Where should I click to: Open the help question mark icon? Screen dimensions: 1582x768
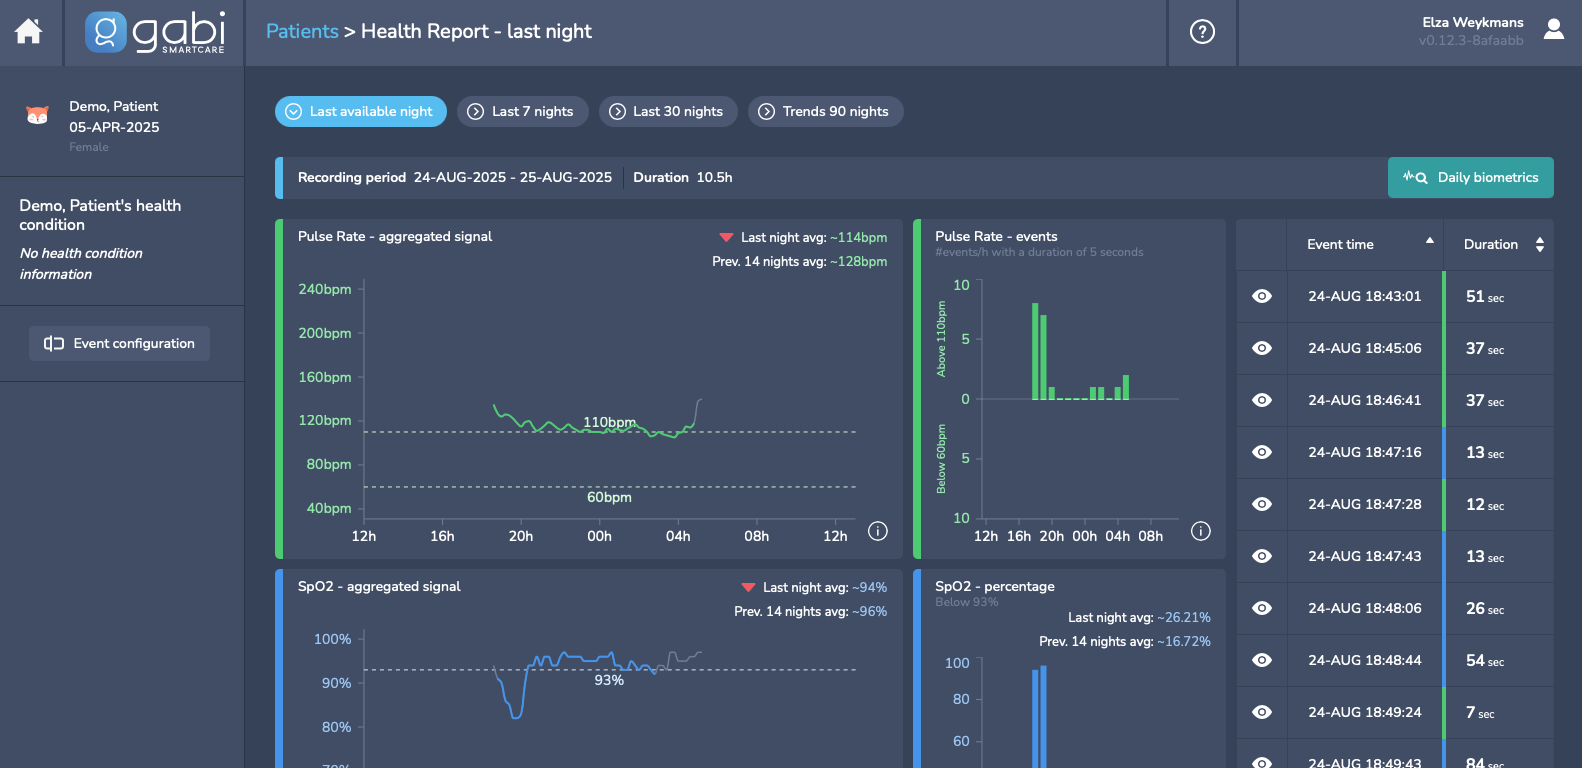coord(1202,32)
